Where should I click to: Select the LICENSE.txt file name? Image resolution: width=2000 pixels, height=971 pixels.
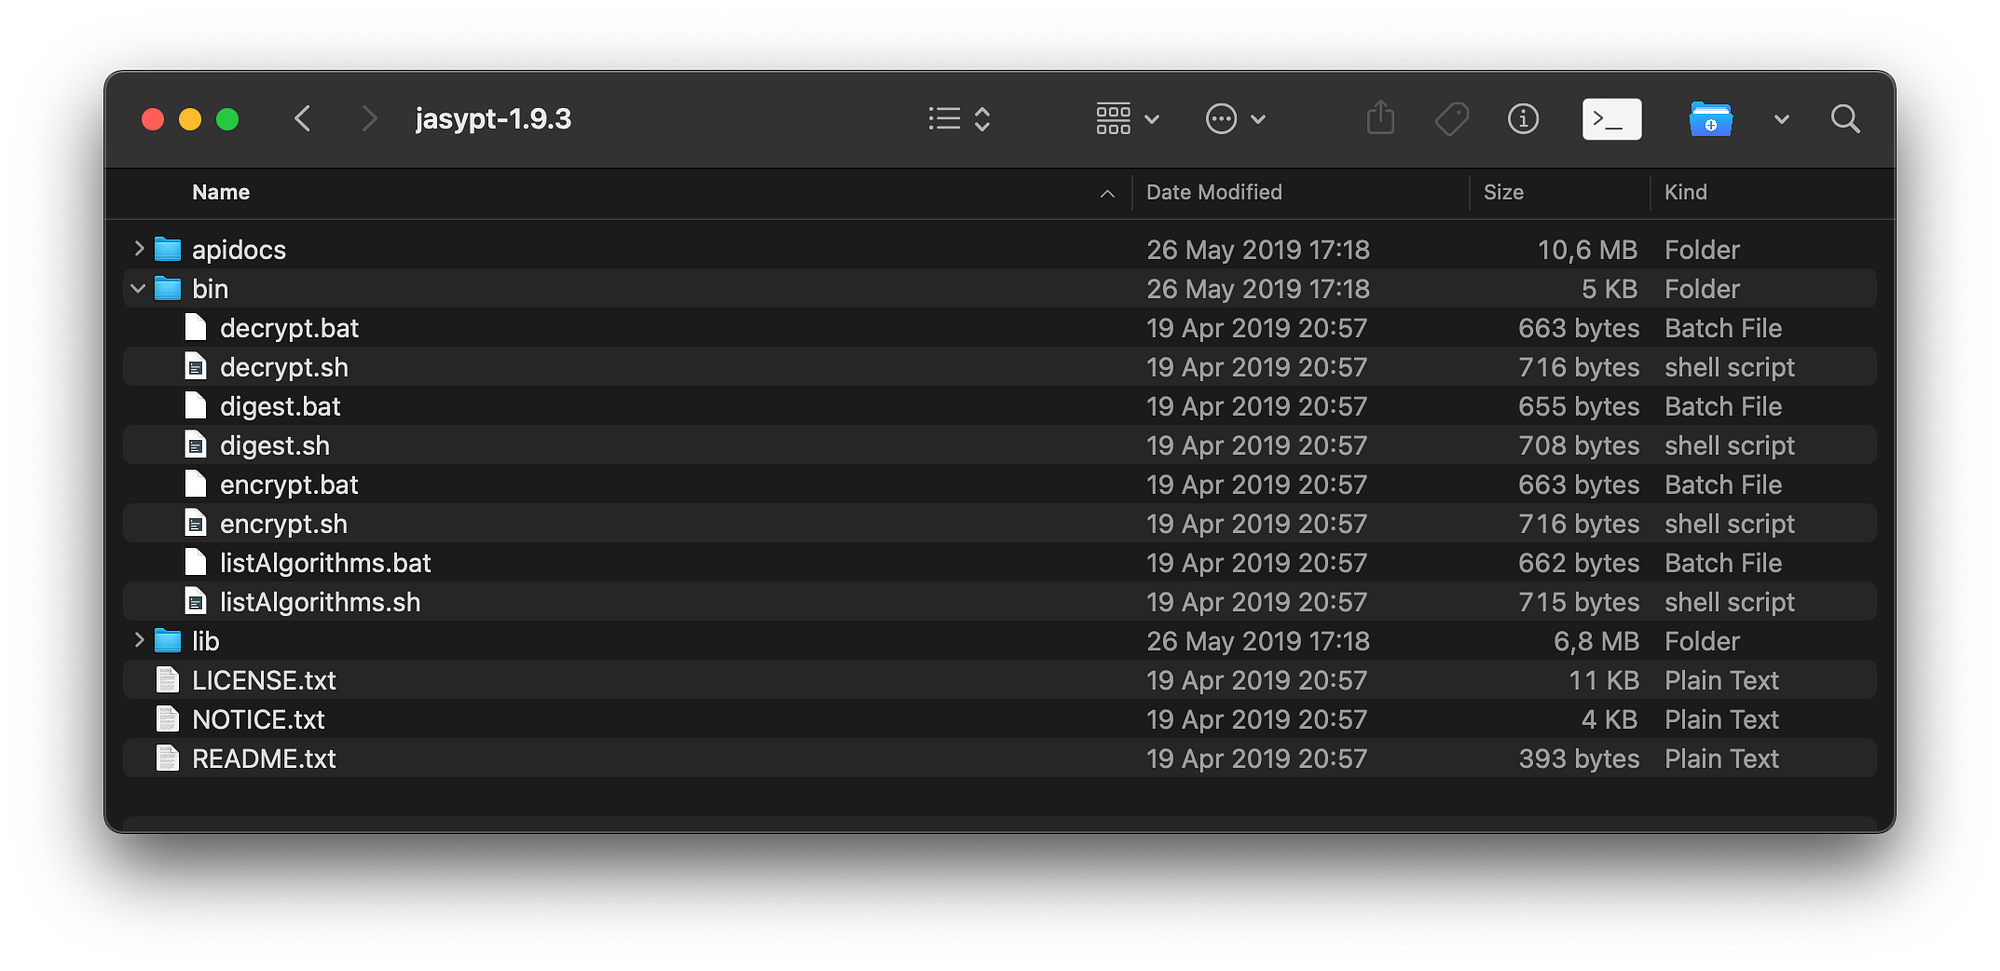point(264,680)
